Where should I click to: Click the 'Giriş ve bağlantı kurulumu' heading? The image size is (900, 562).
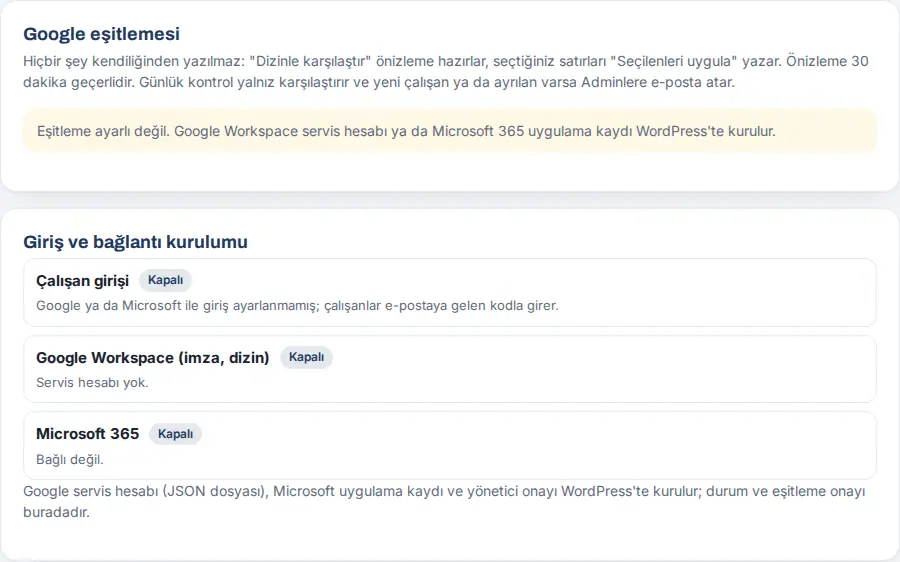135,242
